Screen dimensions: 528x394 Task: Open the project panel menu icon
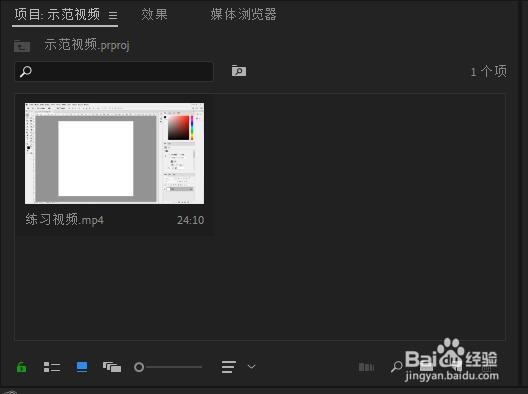113,15
